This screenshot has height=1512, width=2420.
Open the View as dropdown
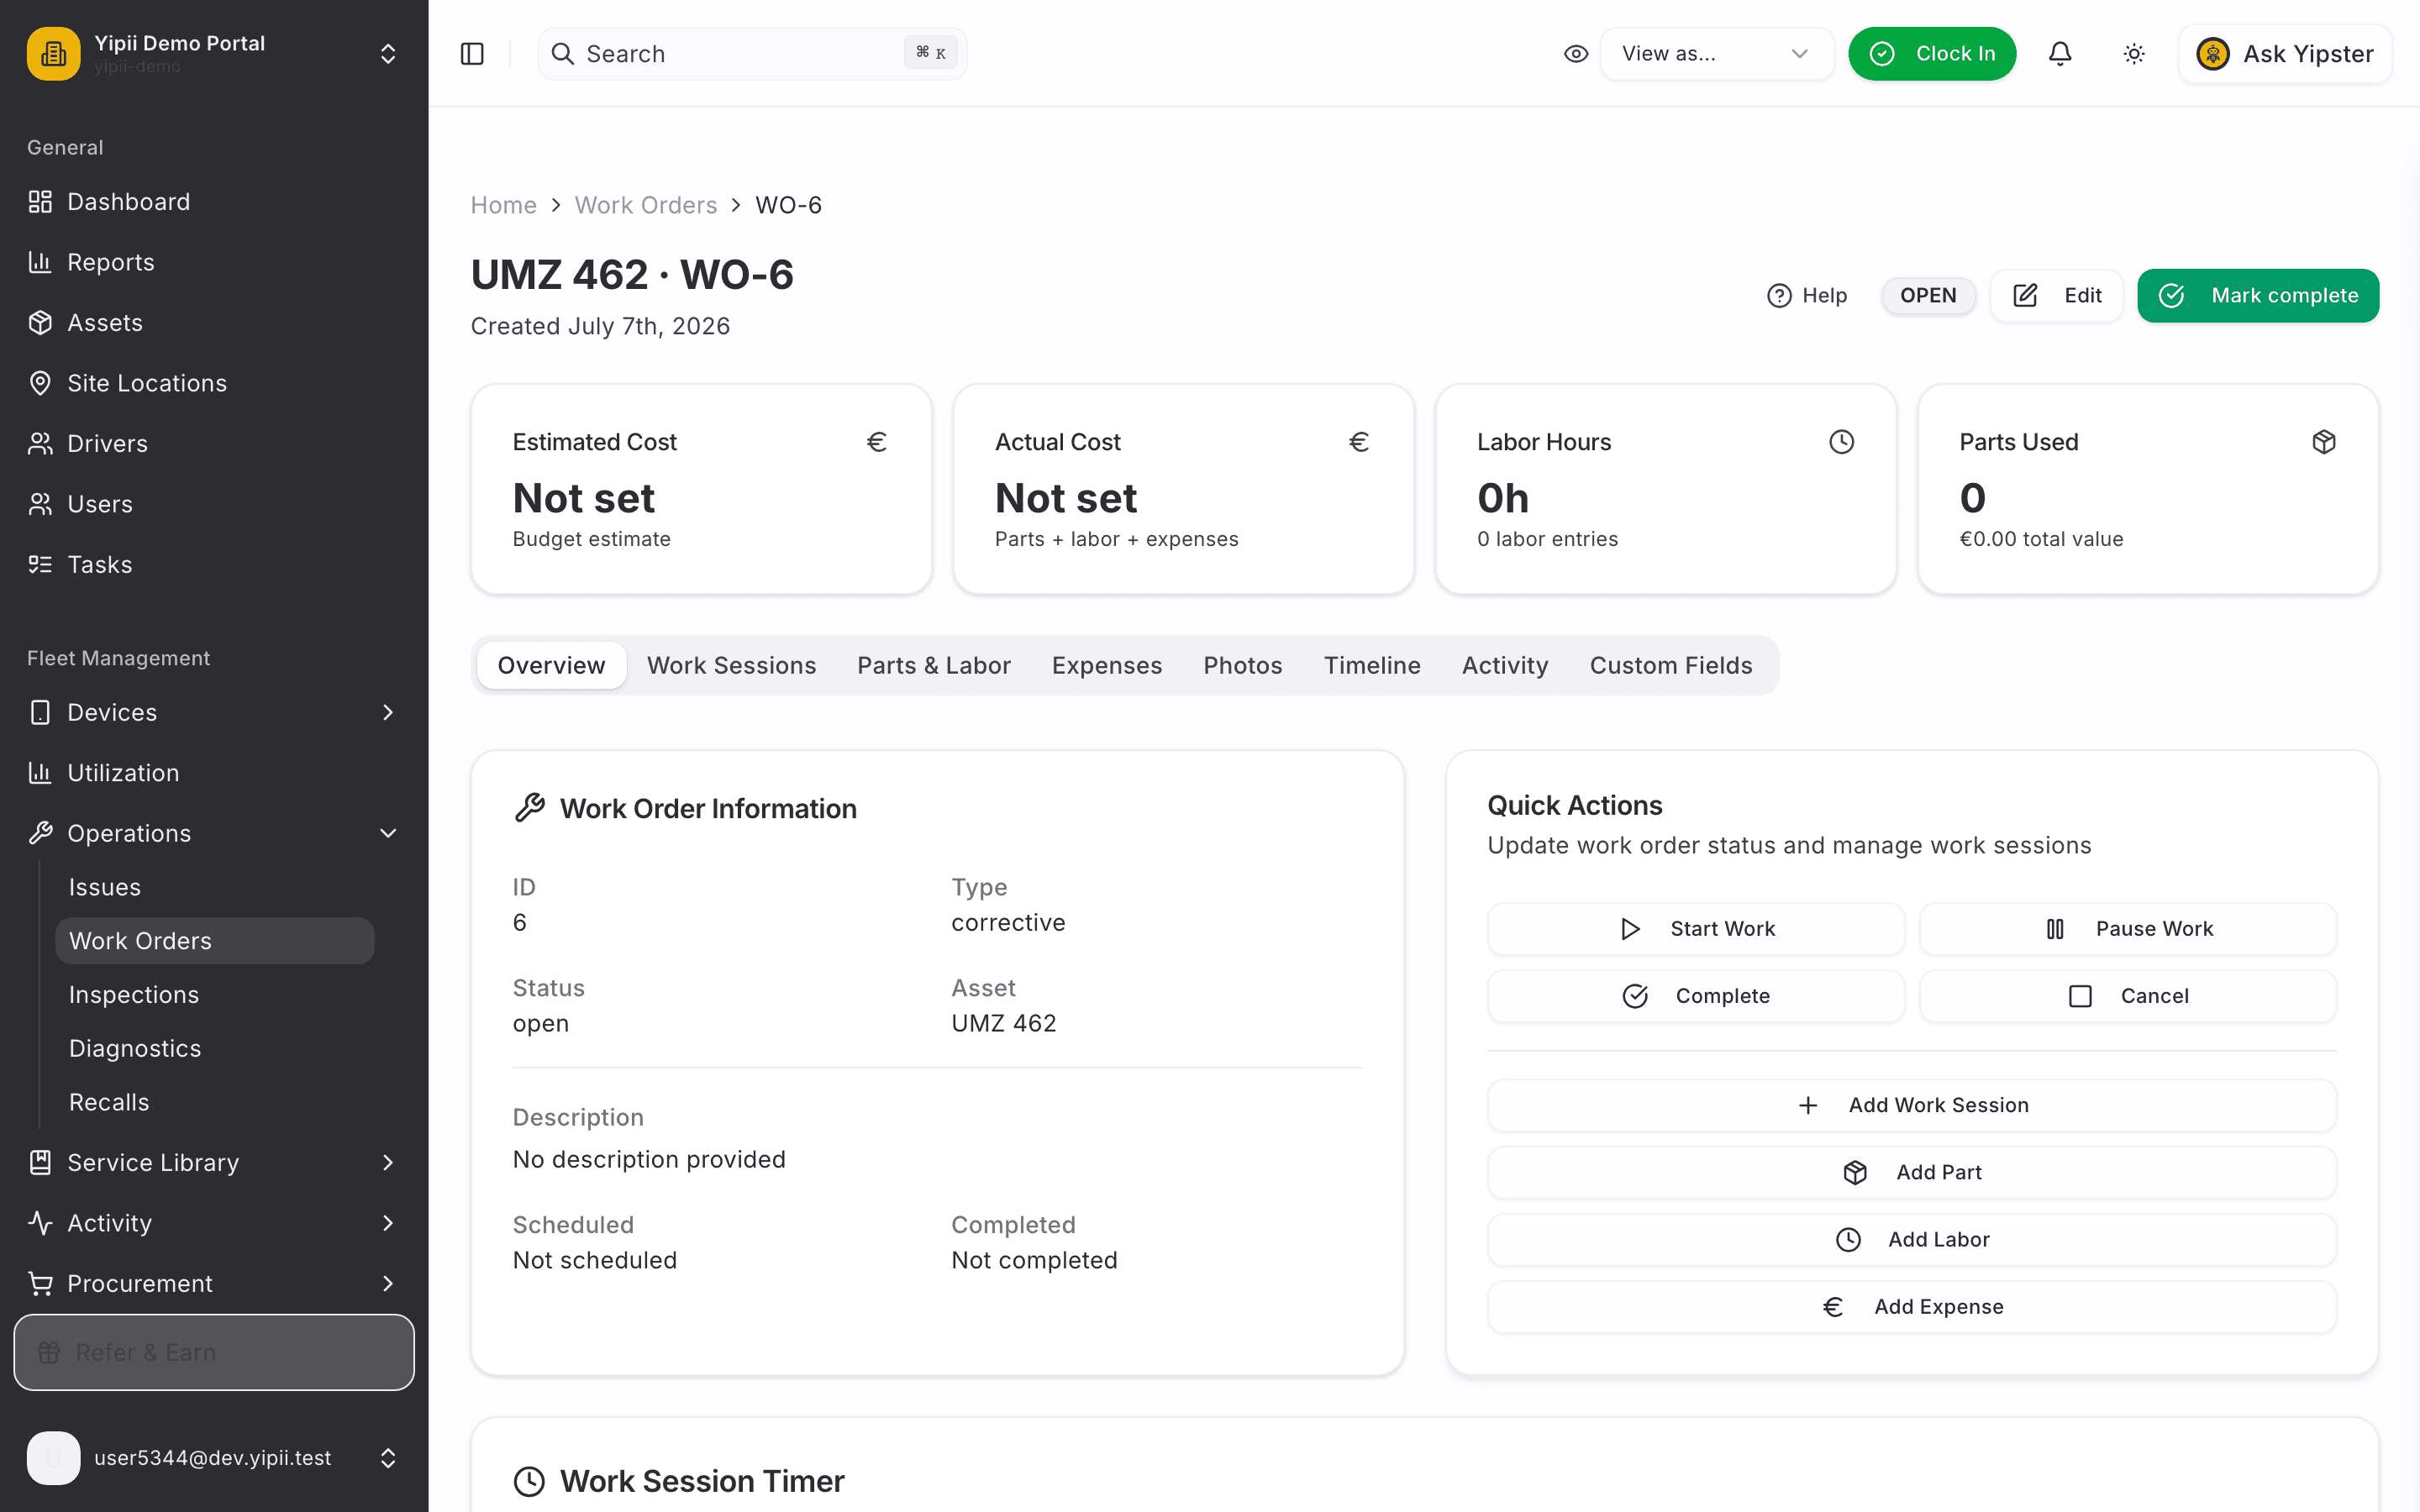(x=1717, y=54)
